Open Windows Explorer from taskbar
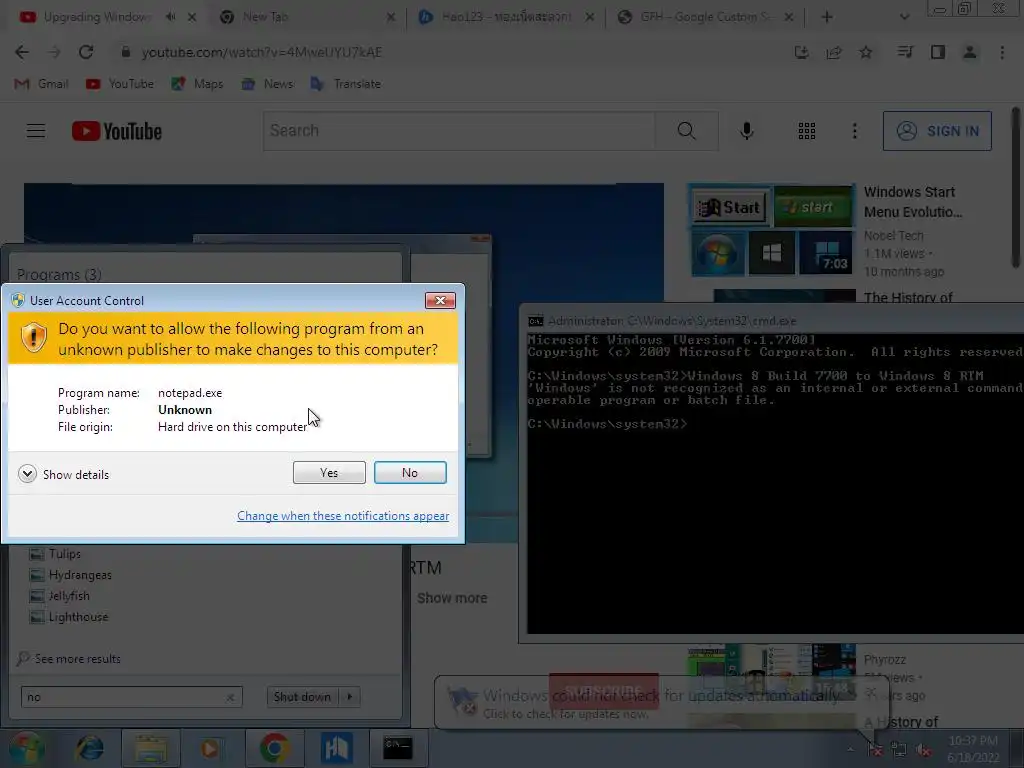This screenshot has height=768, width=1024. 151,748
